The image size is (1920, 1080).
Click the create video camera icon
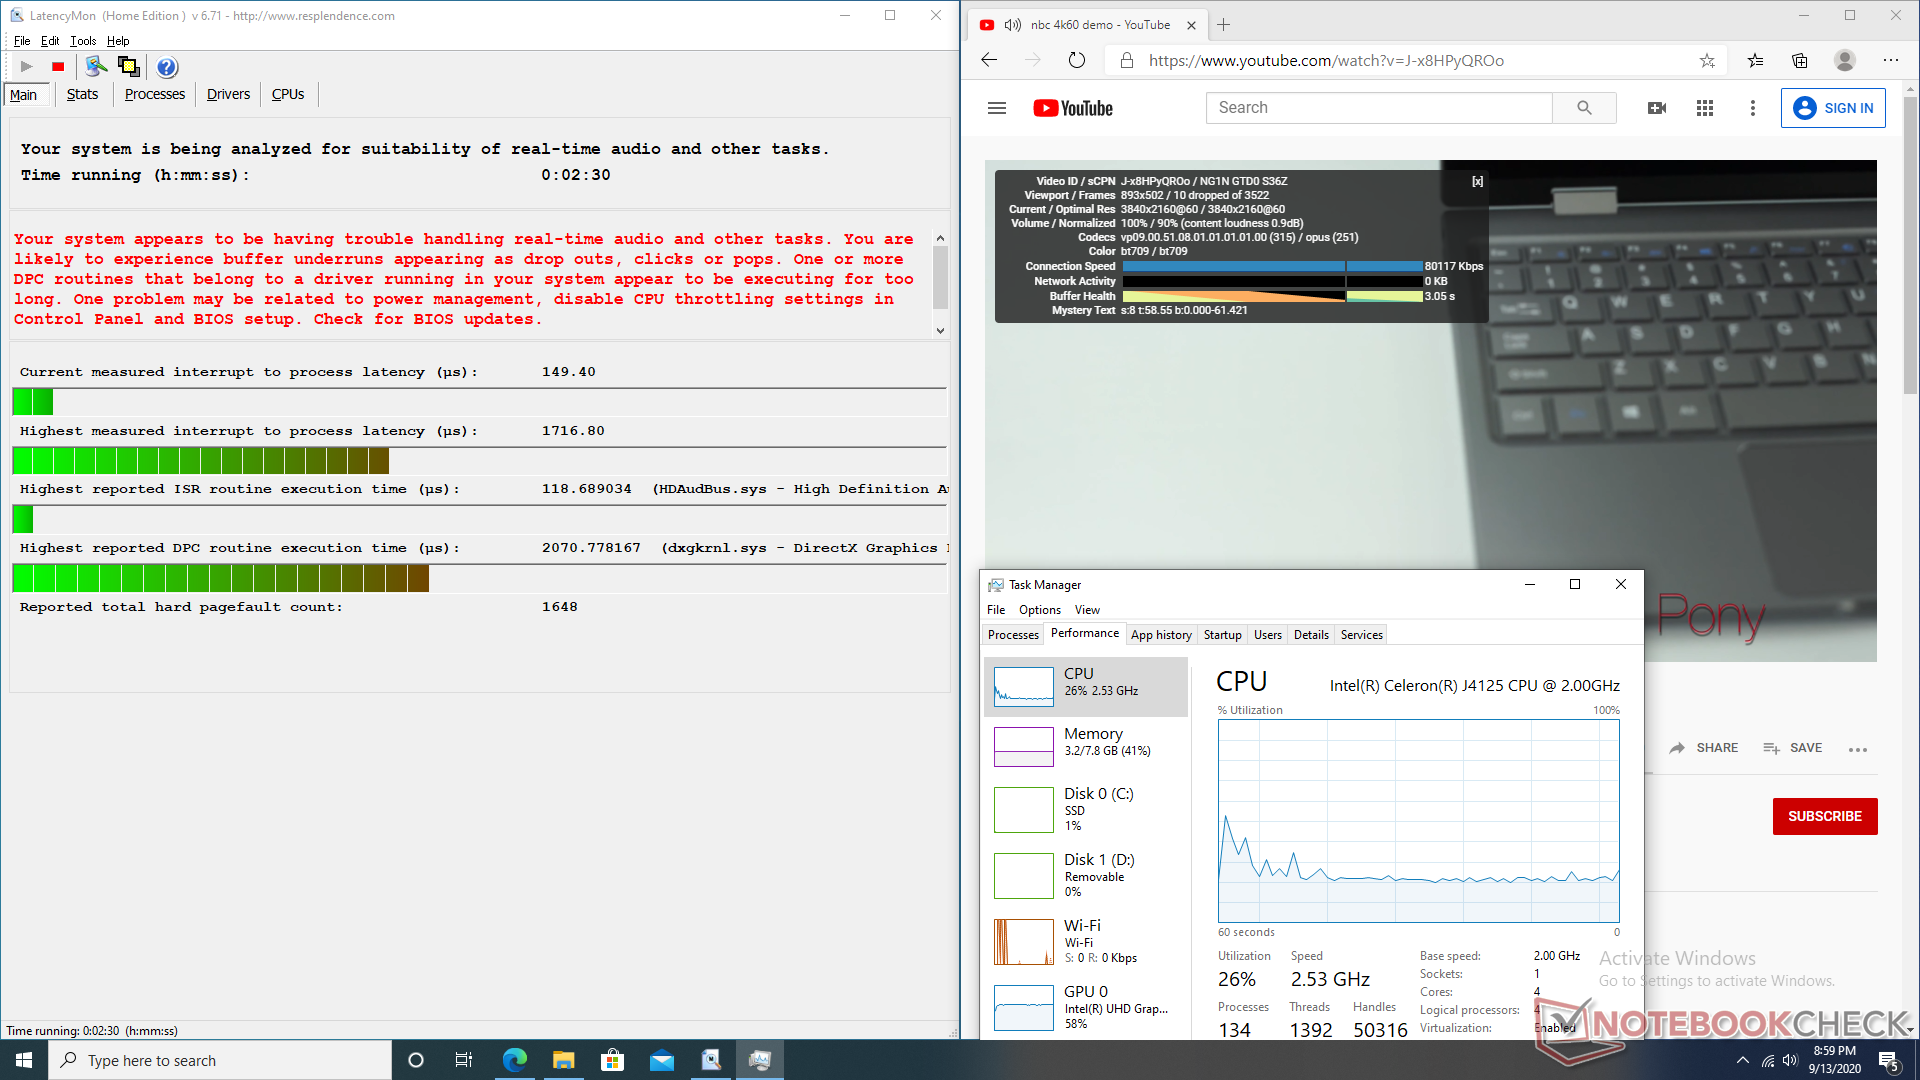[x=1657, y=108]
